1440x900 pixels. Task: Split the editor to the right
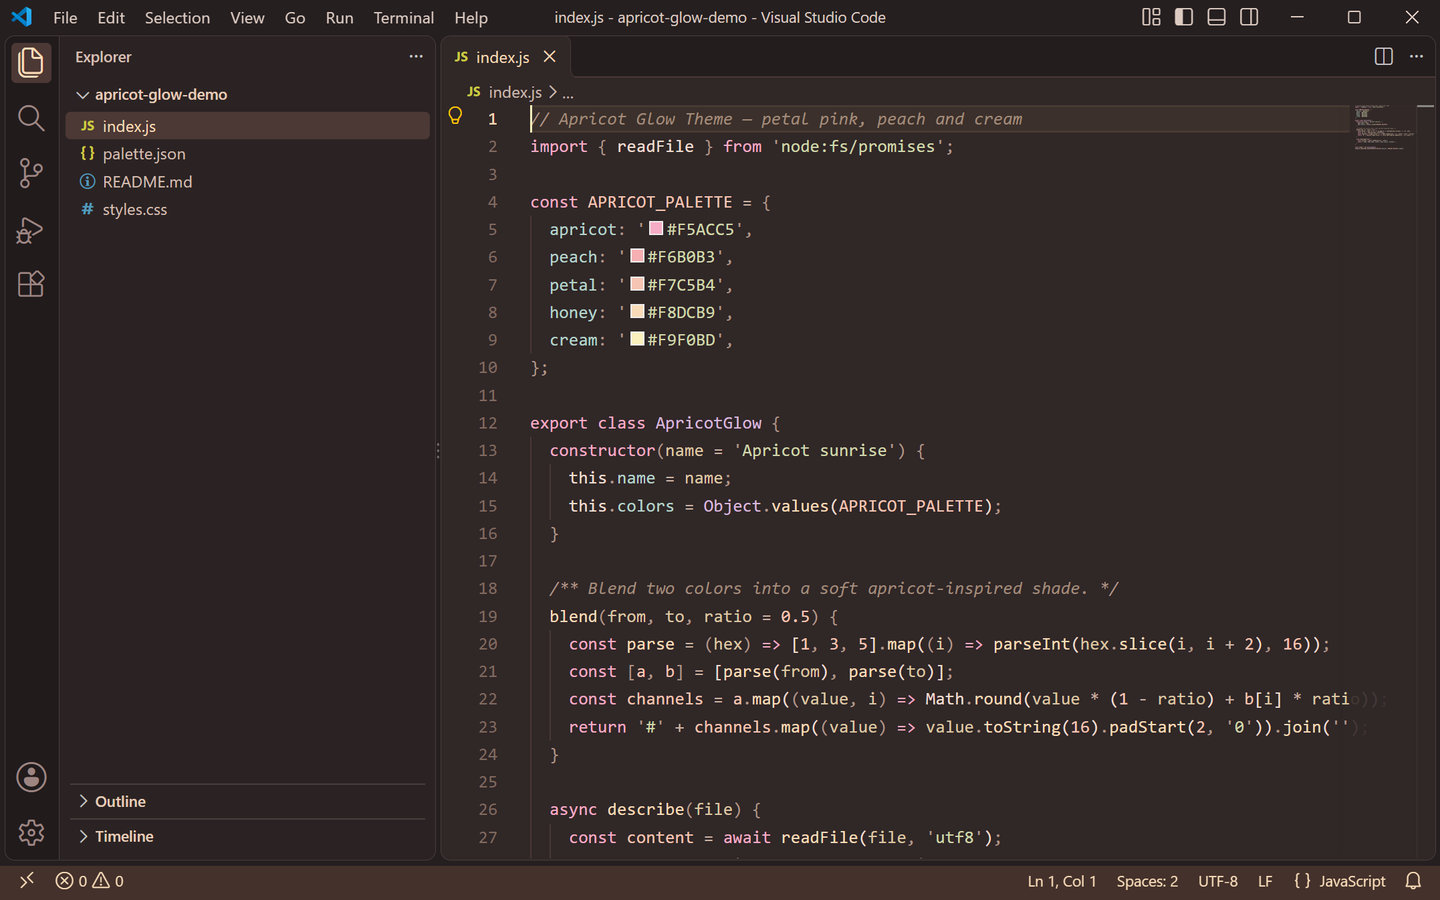click(x=1384, y=57)
